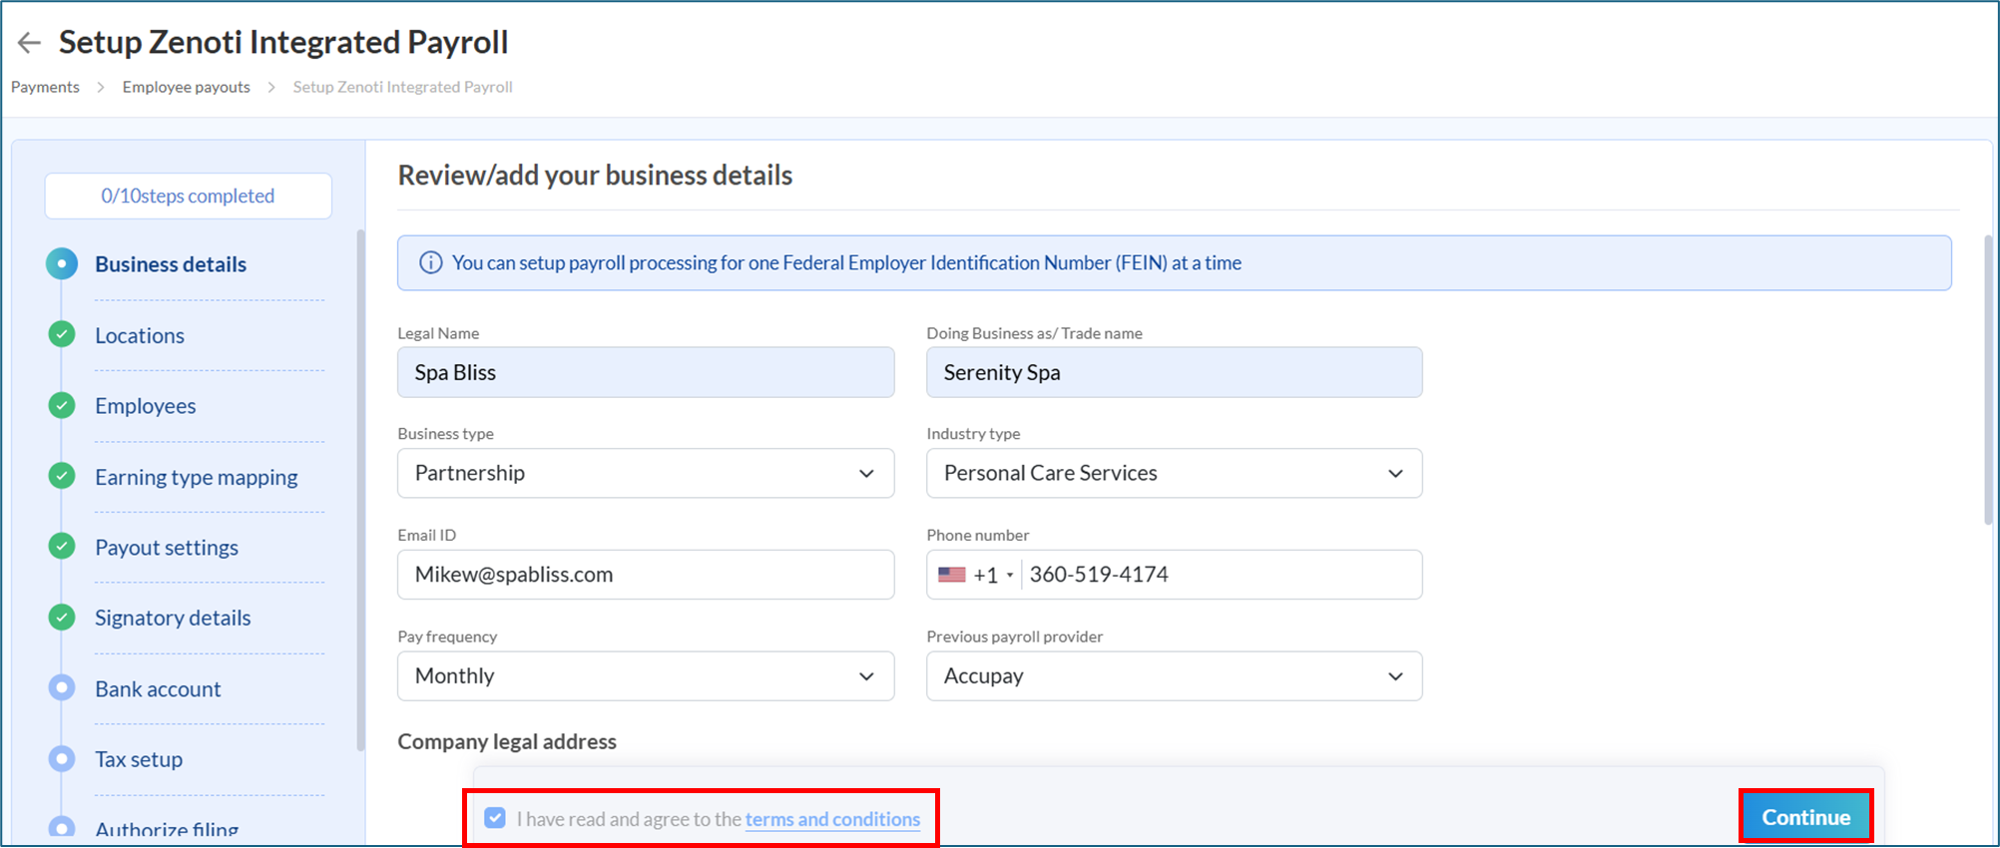This screenshot has width=2000, height=848.
Task: Click the back arrow beside page title
Action: [29, 42]
